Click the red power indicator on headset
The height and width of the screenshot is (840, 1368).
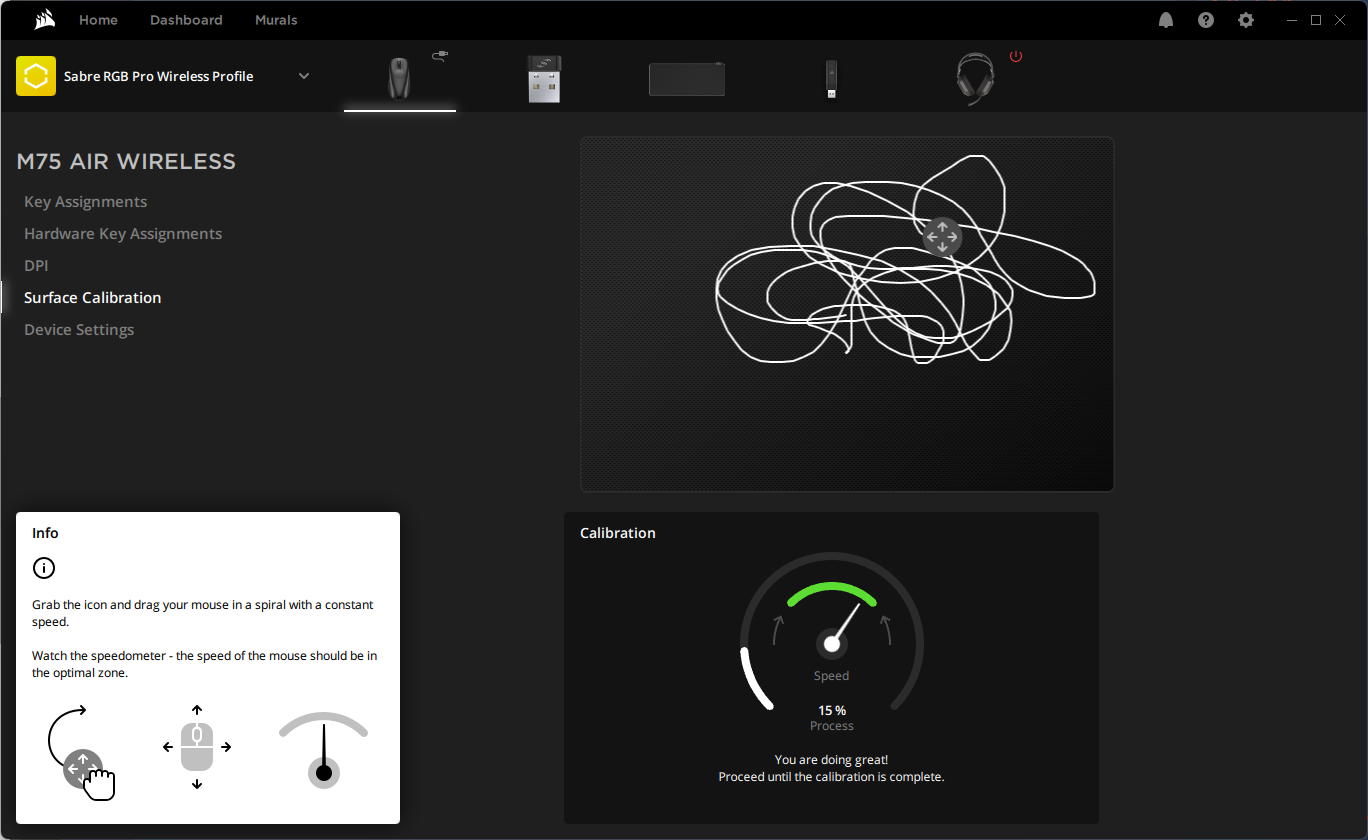(1016, 56)
